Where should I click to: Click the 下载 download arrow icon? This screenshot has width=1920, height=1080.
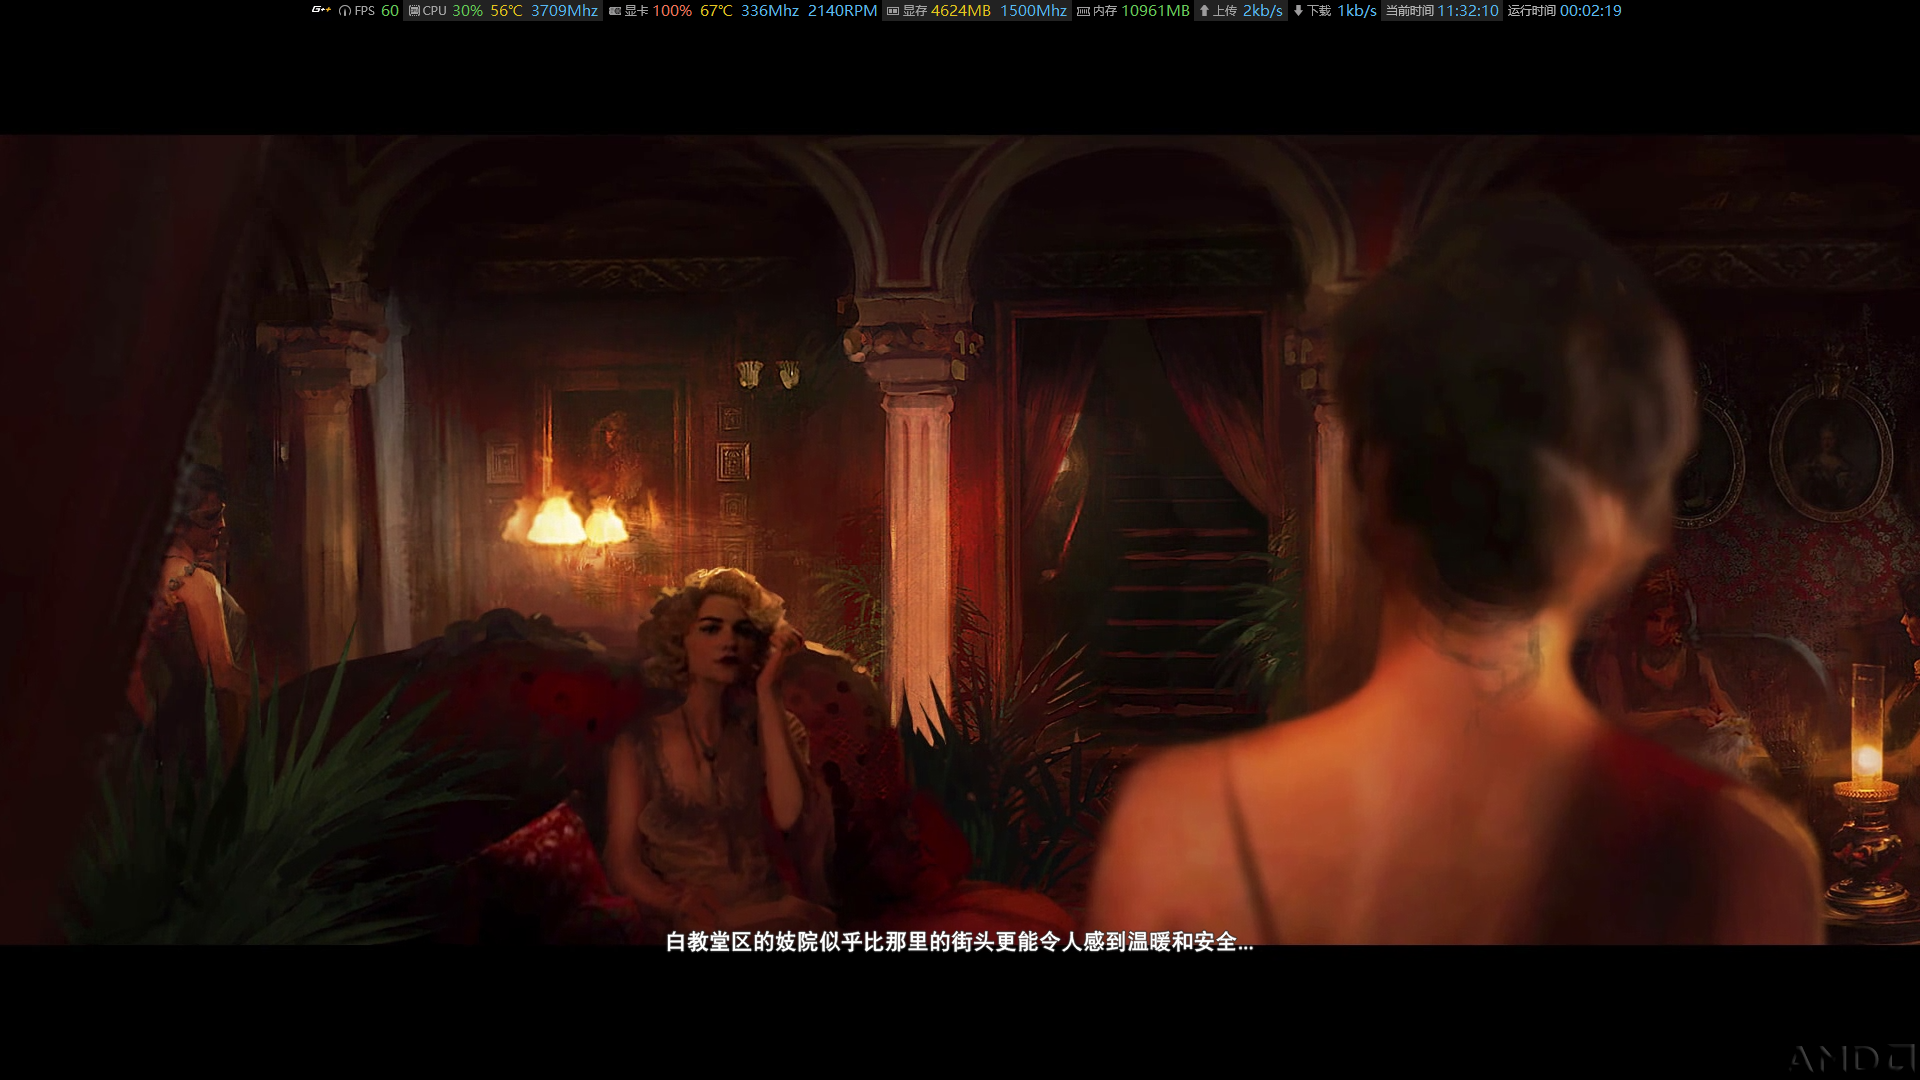coord(1298,11)
